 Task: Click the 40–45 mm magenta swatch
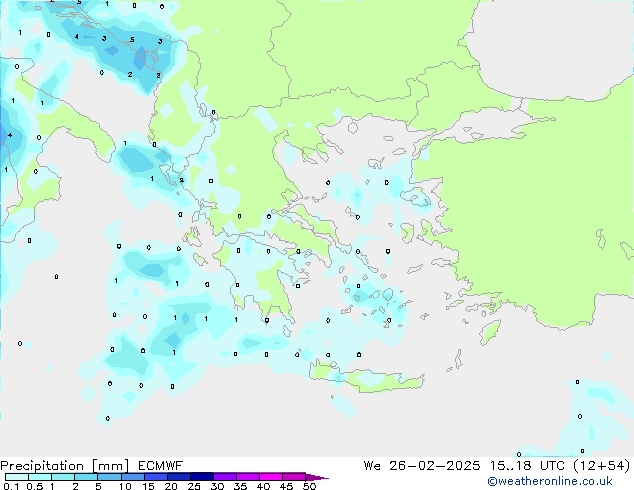[270, 477]
